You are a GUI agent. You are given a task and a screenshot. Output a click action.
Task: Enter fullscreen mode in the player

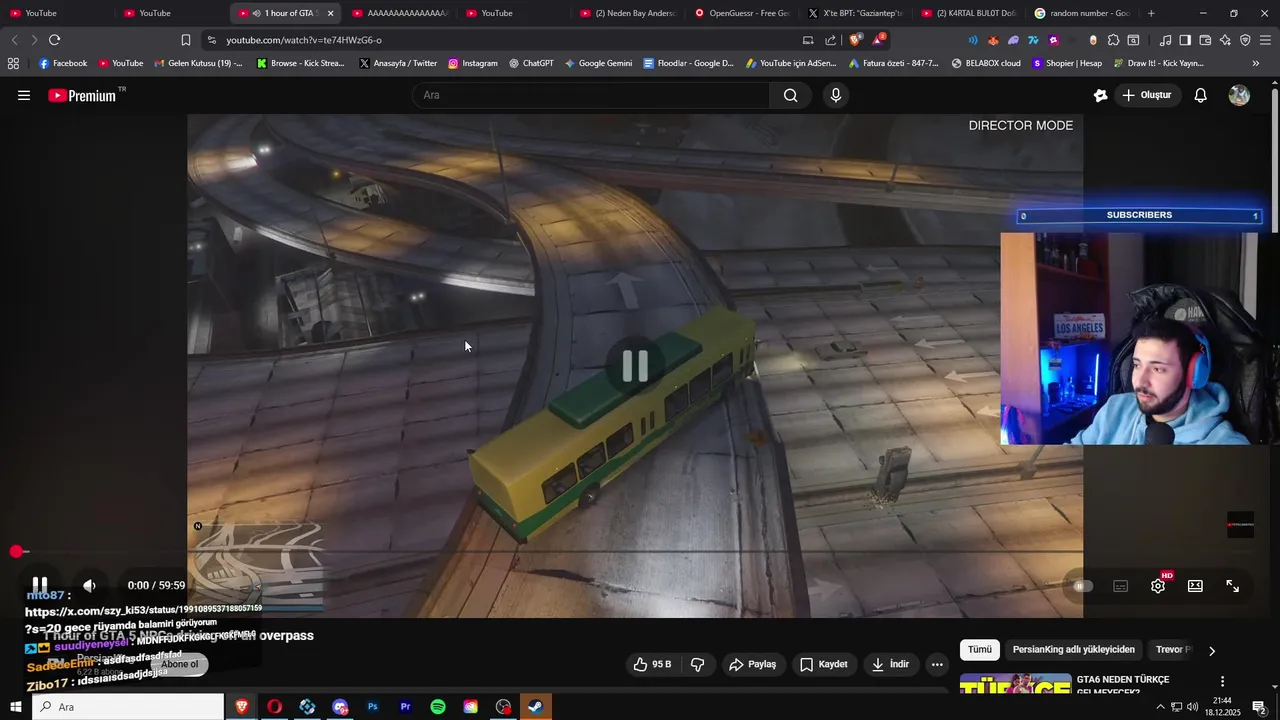pyautogui.click(x=1233, y=586)
